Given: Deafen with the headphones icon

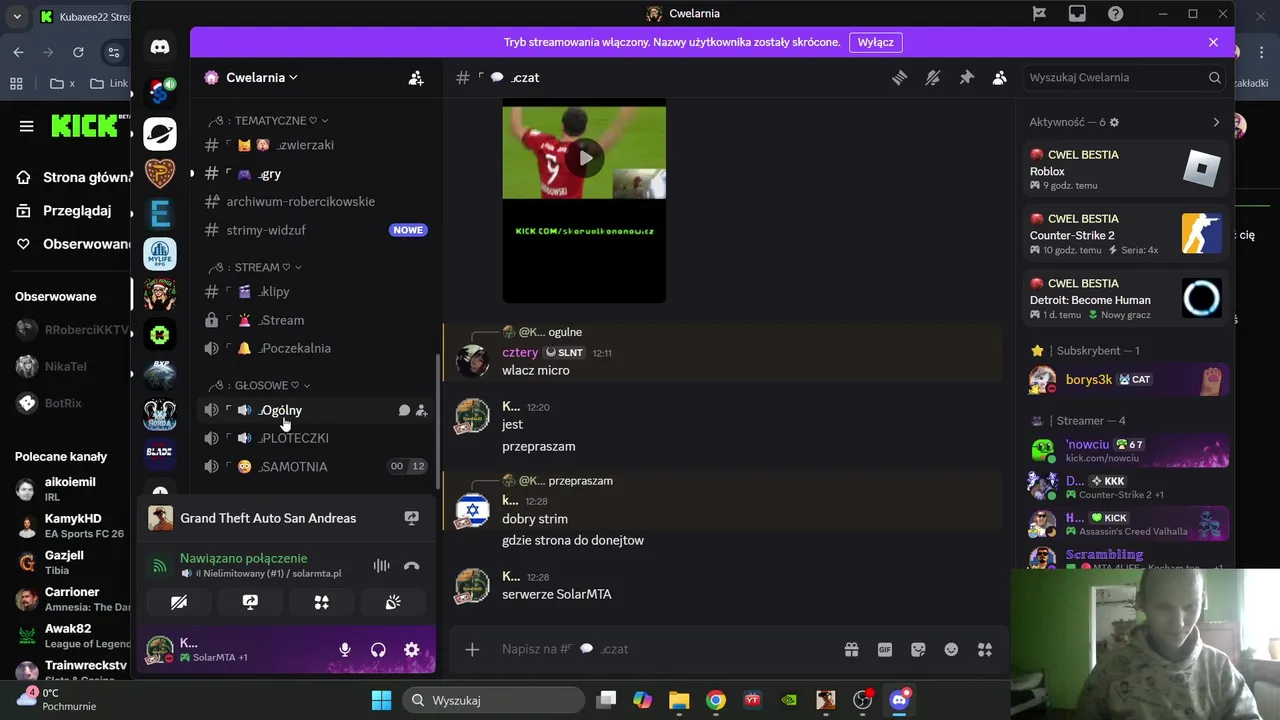Looking at the screenshot, I should [x=378, y=650].
